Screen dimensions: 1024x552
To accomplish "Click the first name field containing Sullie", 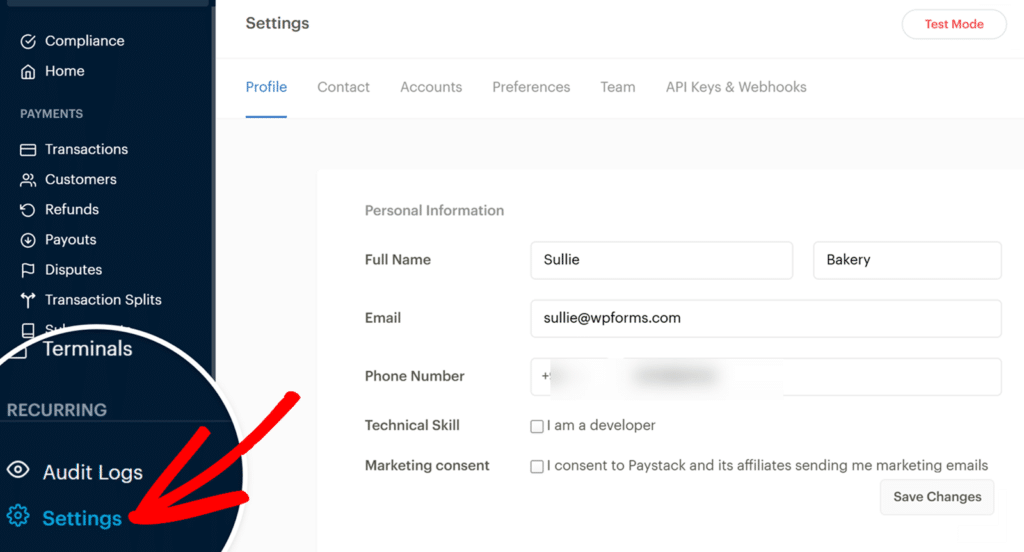I will pyautogui.click(x=662, y=260).
